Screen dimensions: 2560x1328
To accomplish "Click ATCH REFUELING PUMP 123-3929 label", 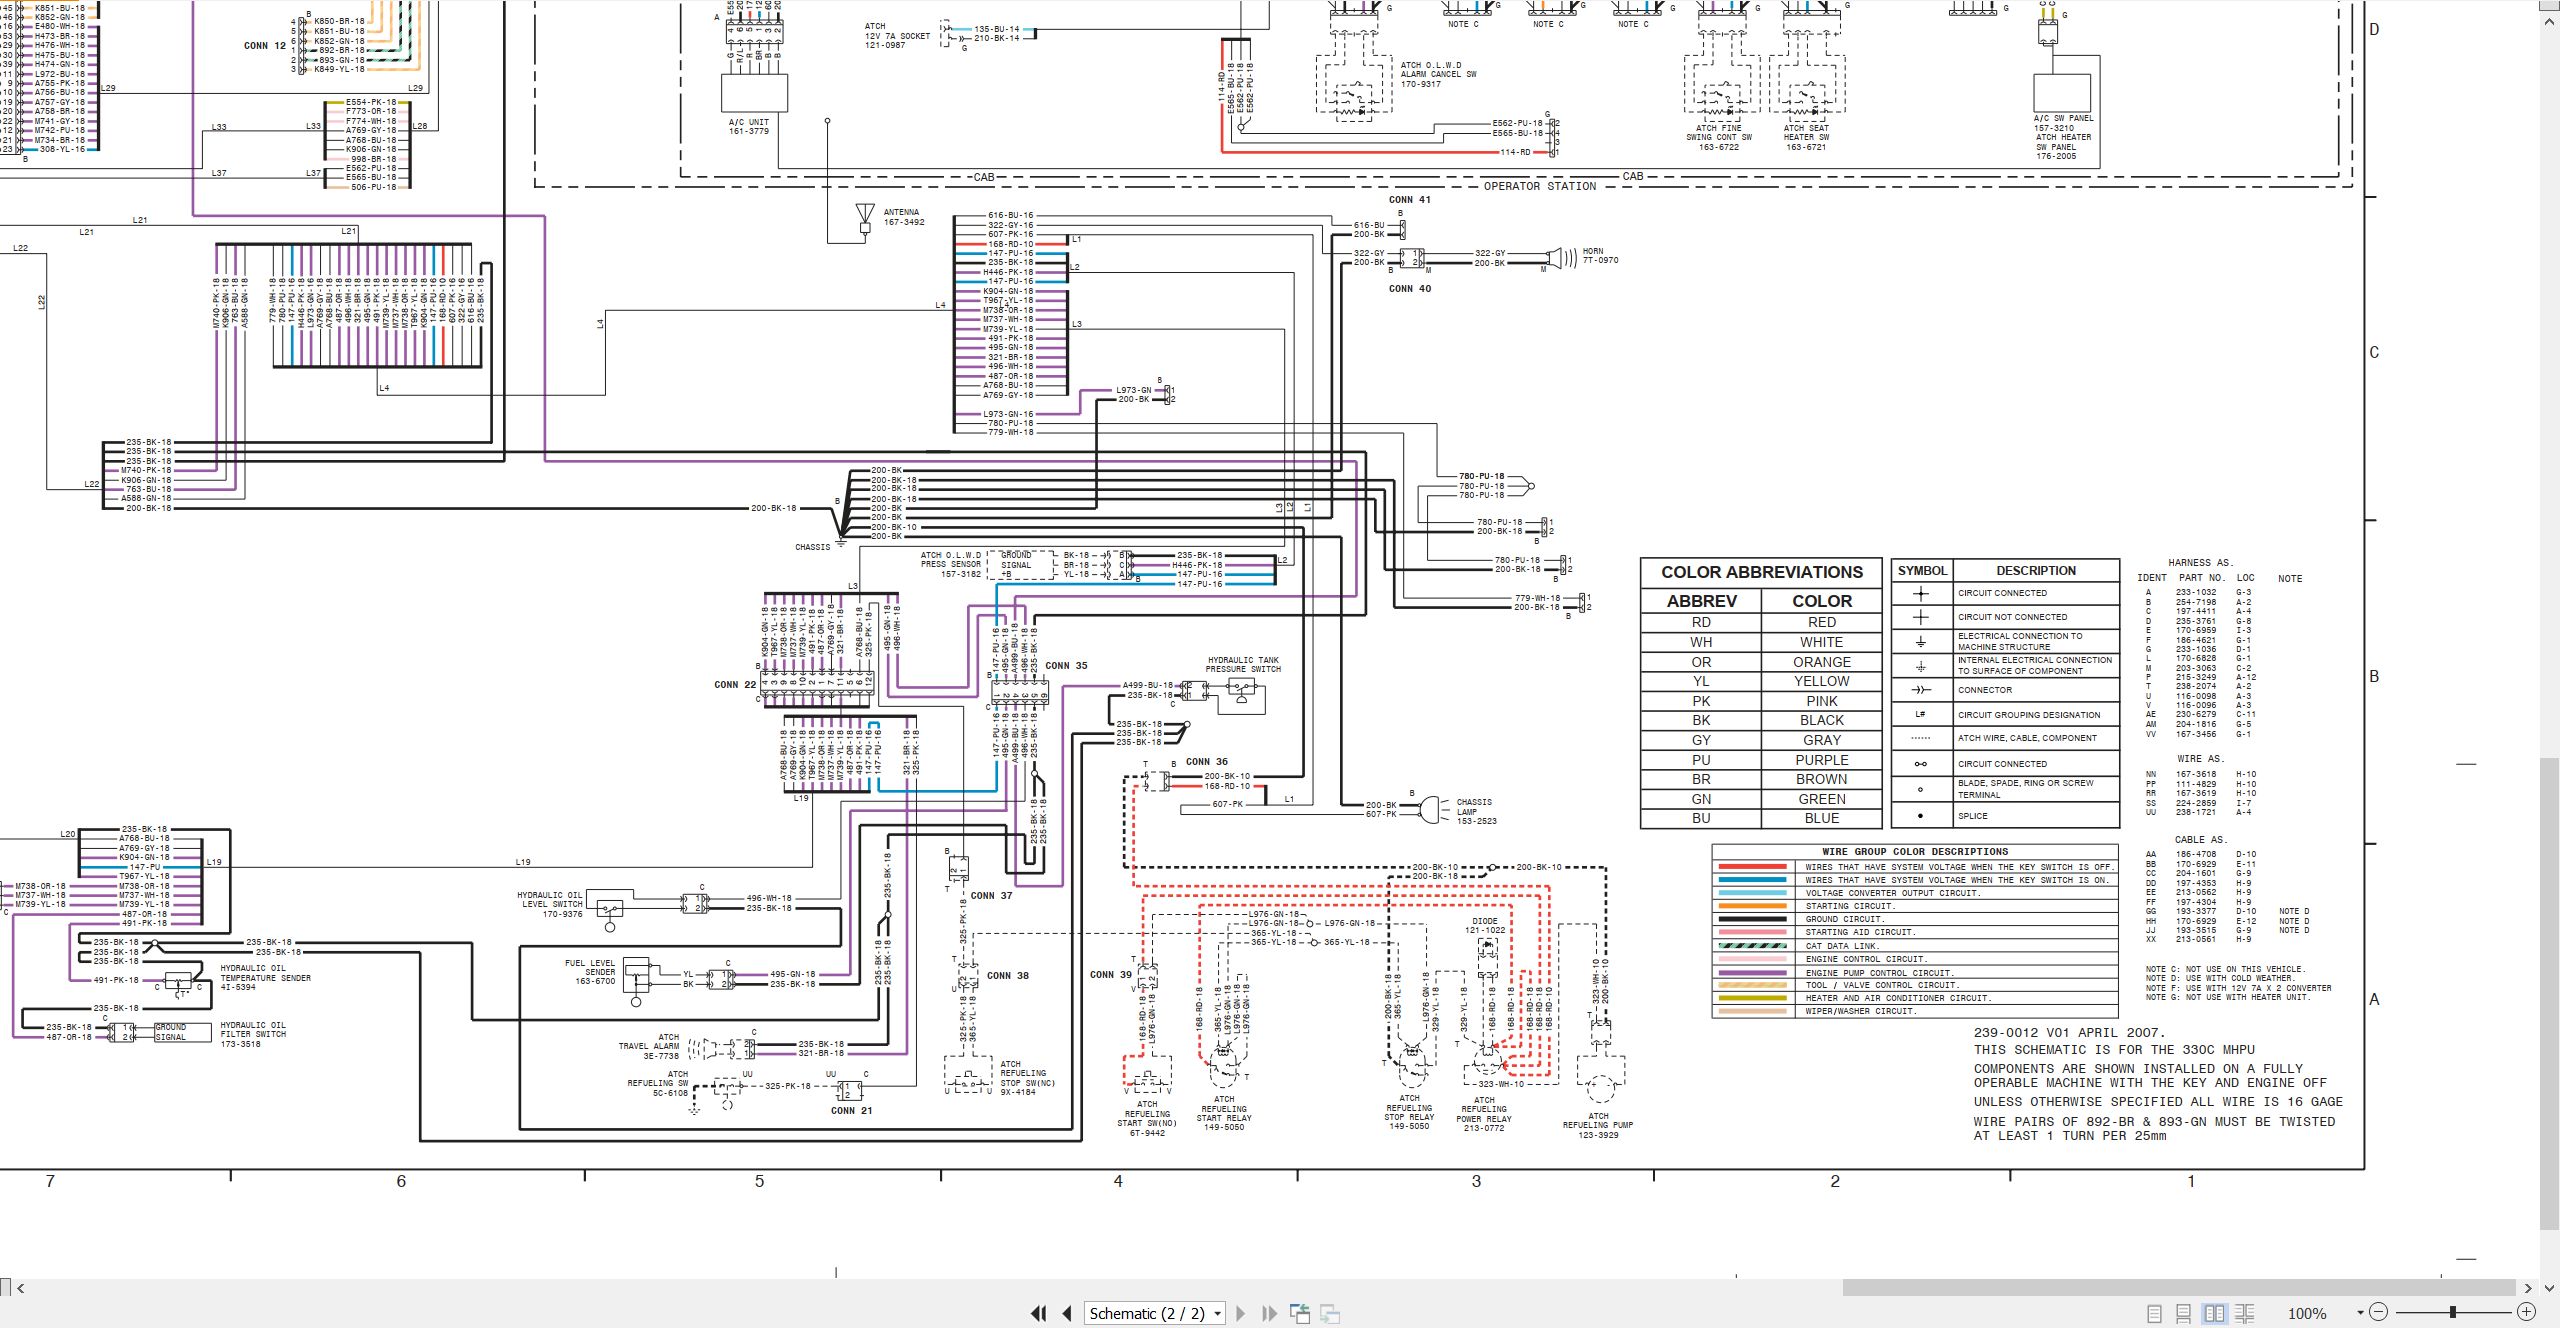I will 1598,1125.
